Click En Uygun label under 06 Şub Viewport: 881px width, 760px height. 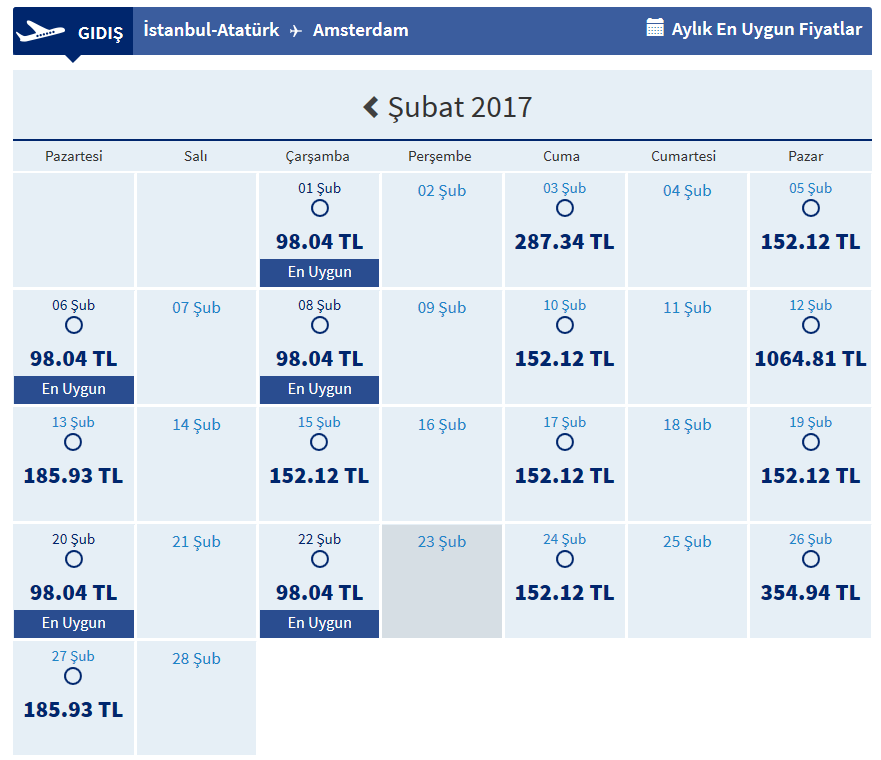point(74,389)
